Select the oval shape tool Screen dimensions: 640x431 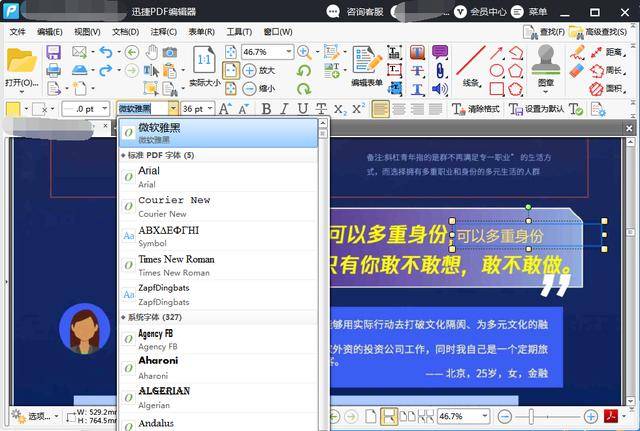click(x=496, y=70)
